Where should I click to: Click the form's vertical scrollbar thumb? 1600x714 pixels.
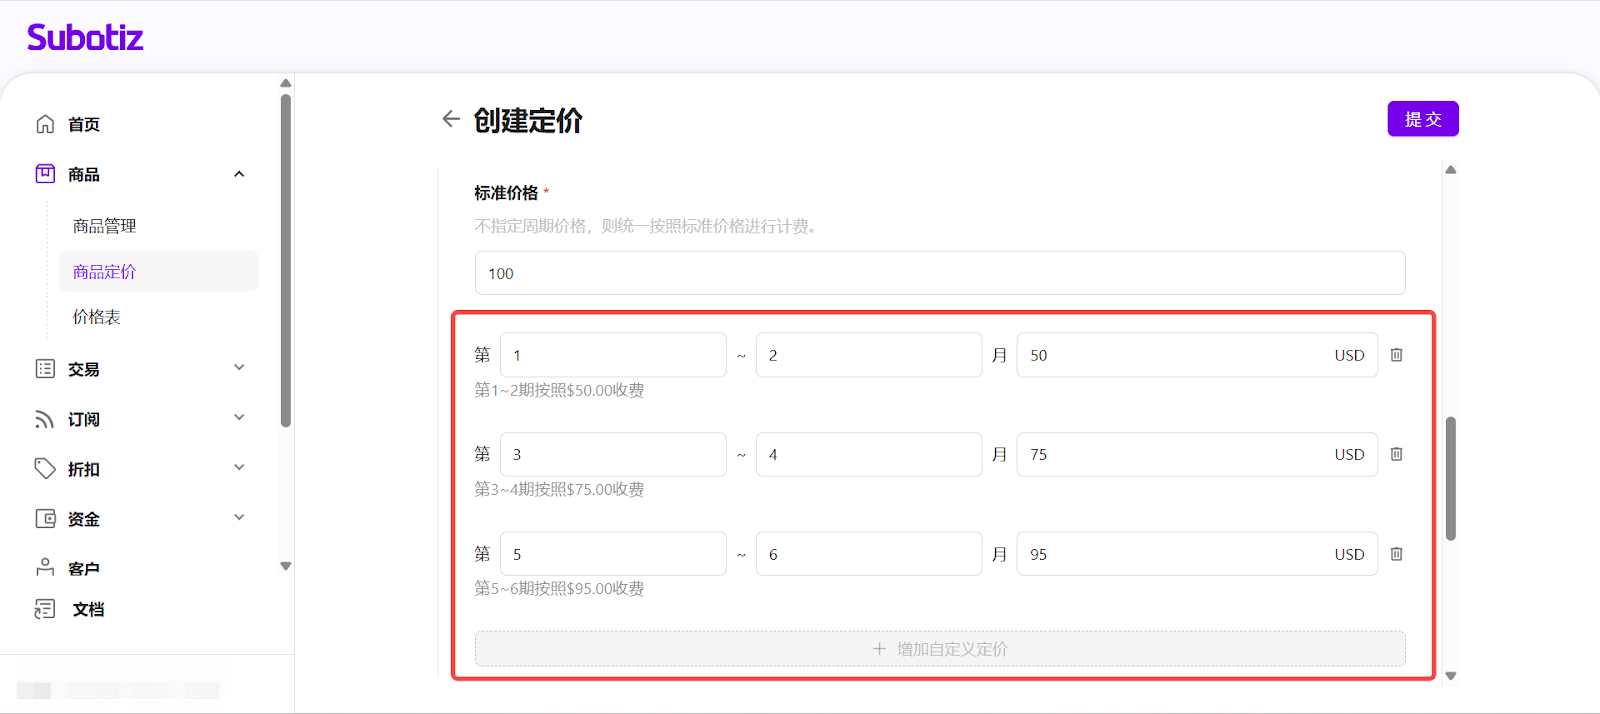(x=1450, y=478)
